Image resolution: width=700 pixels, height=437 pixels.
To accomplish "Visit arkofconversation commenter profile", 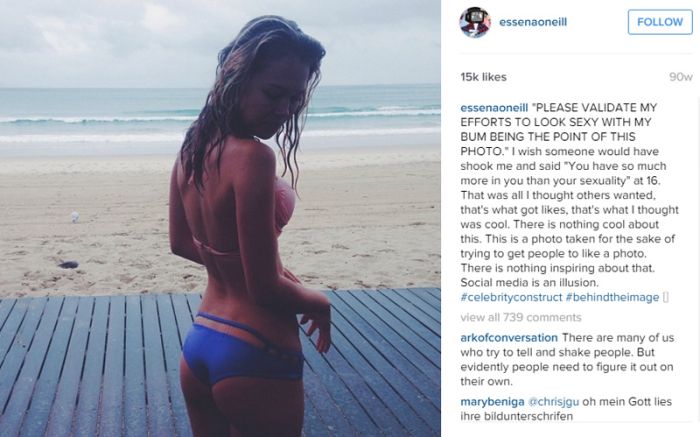I will pos(509,337).
